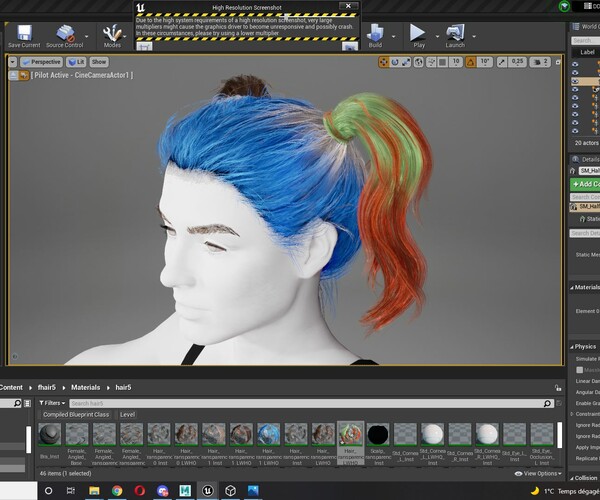Image resolution: width=600 pixels, height=500 pixels.
Task: Toggle the Compiled Blueprint Class filter
Action: [76, 415]
